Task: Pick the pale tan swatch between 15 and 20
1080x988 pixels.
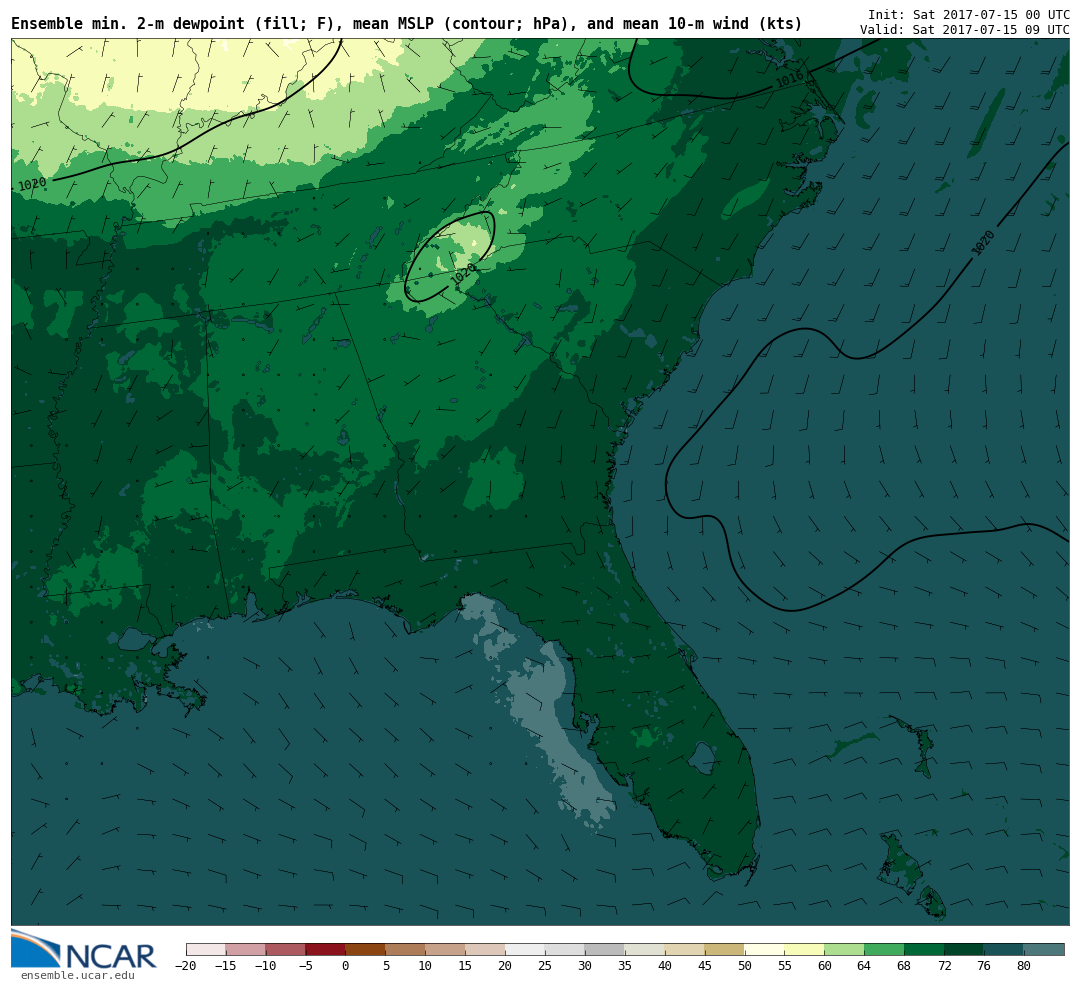Action: [x=486, y=949]
